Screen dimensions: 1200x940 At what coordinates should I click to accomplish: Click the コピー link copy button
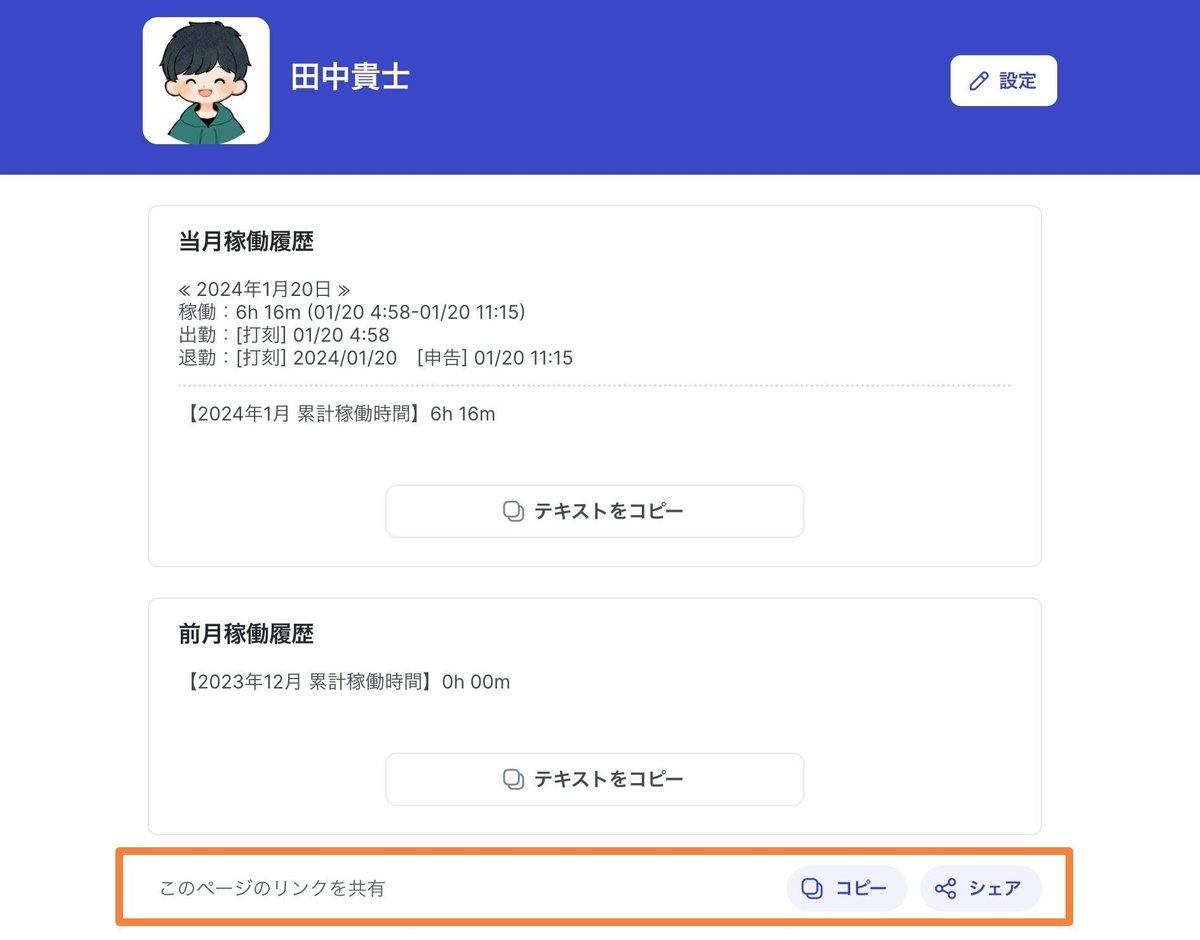click(x=846, y=888)
